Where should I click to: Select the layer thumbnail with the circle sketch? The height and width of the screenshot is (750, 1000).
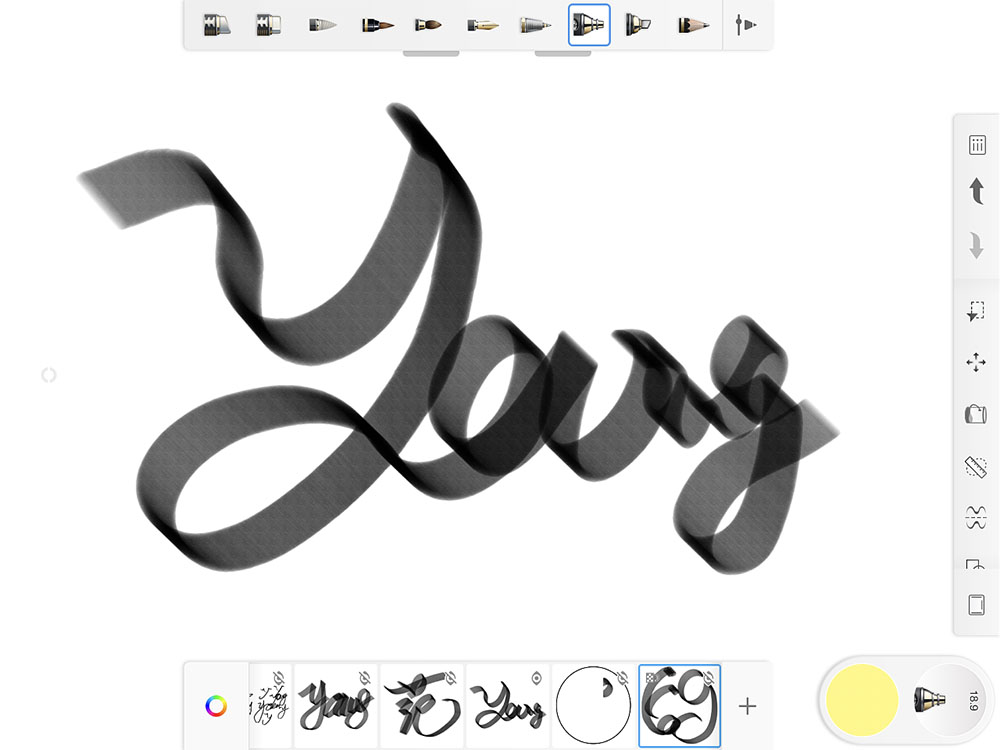[x=592, y=703]
